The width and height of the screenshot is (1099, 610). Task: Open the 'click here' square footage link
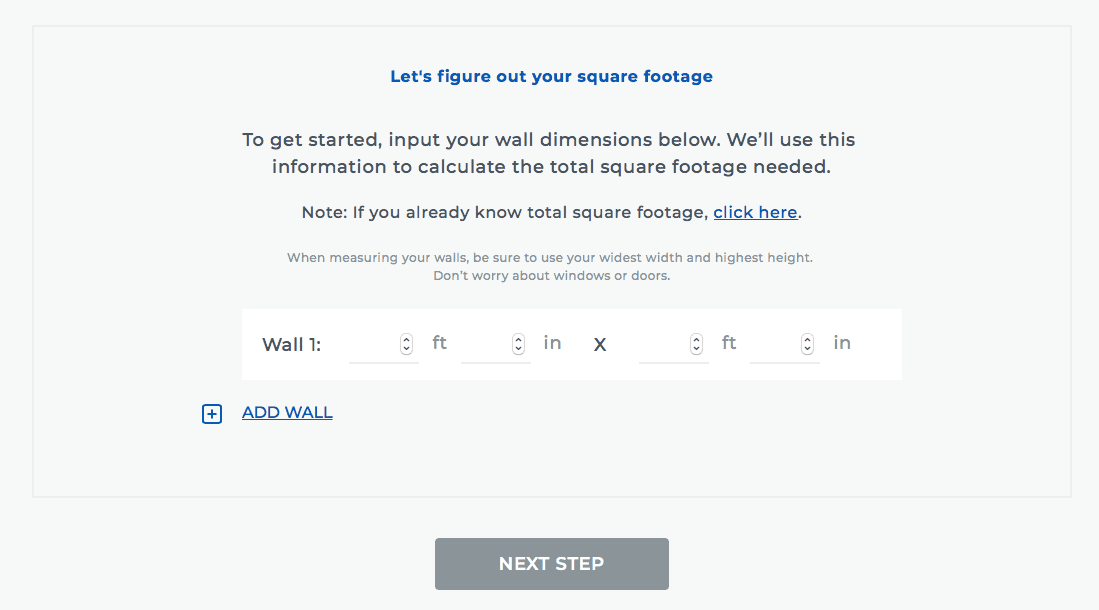coord(755,212)
